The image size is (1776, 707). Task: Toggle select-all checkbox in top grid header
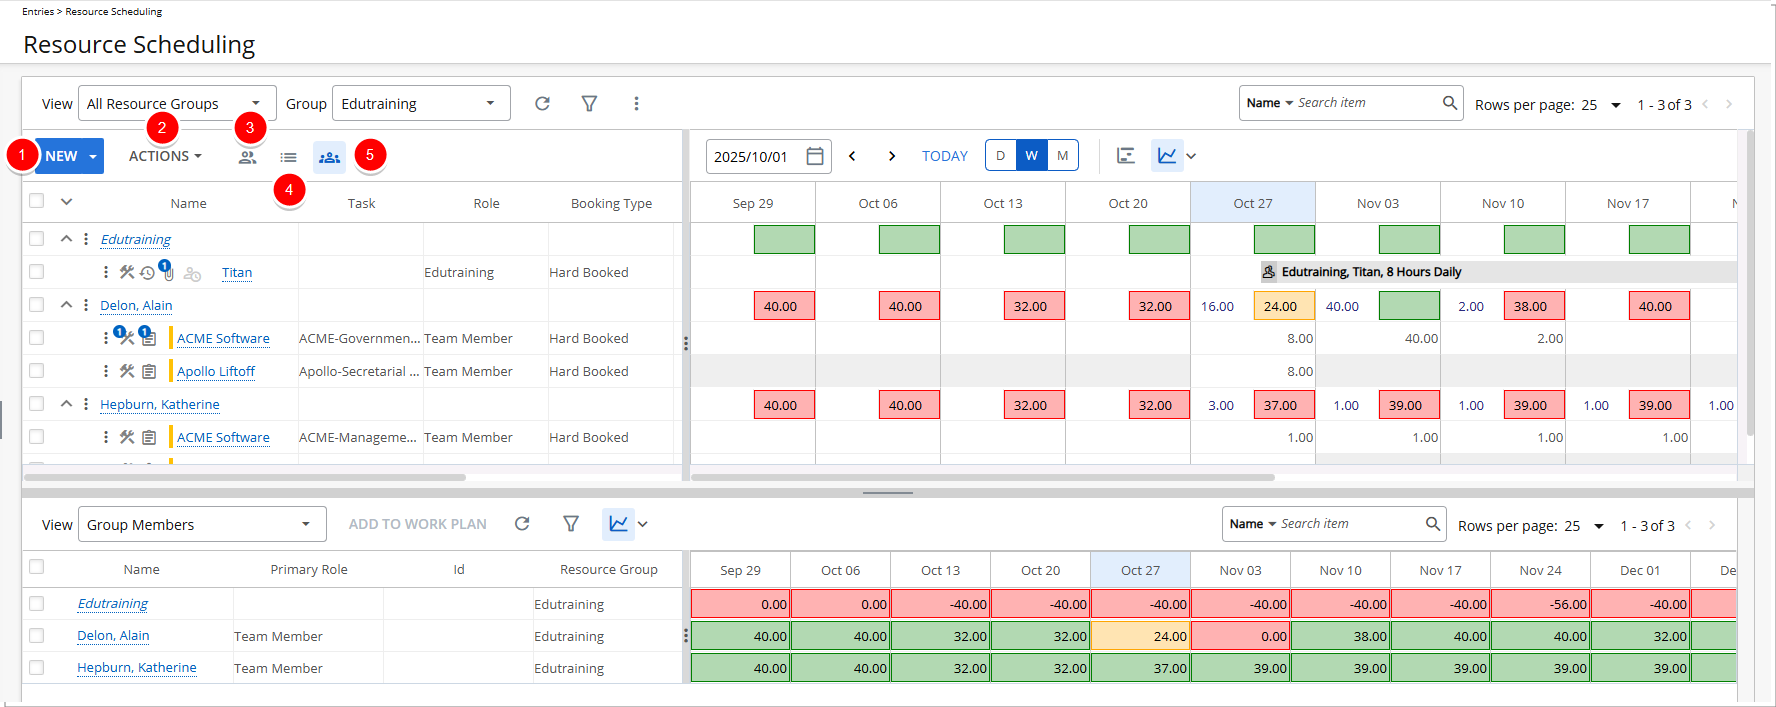click(x=37, y=201)
